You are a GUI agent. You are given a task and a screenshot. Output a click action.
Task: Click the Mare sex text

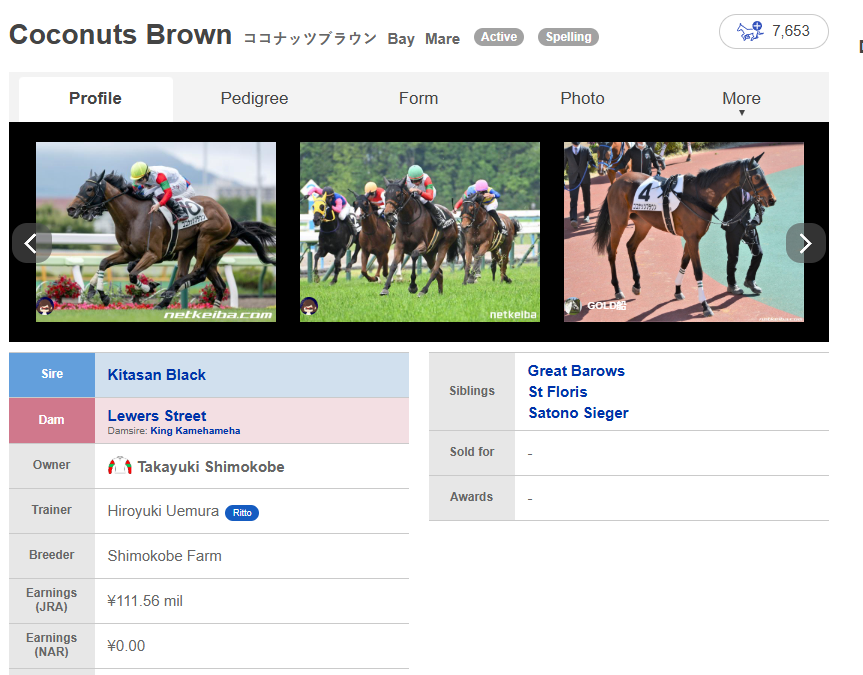(x=443, y=39)
